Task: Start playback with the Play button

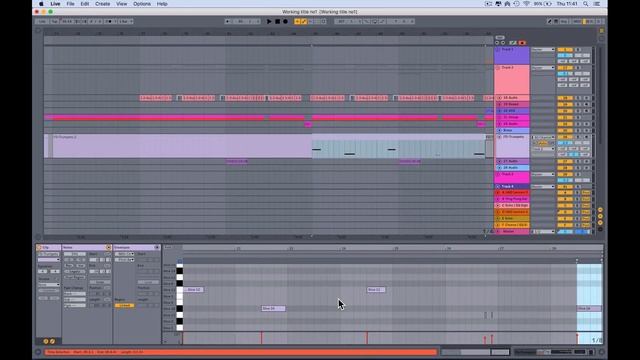Action: coord(269,21)
